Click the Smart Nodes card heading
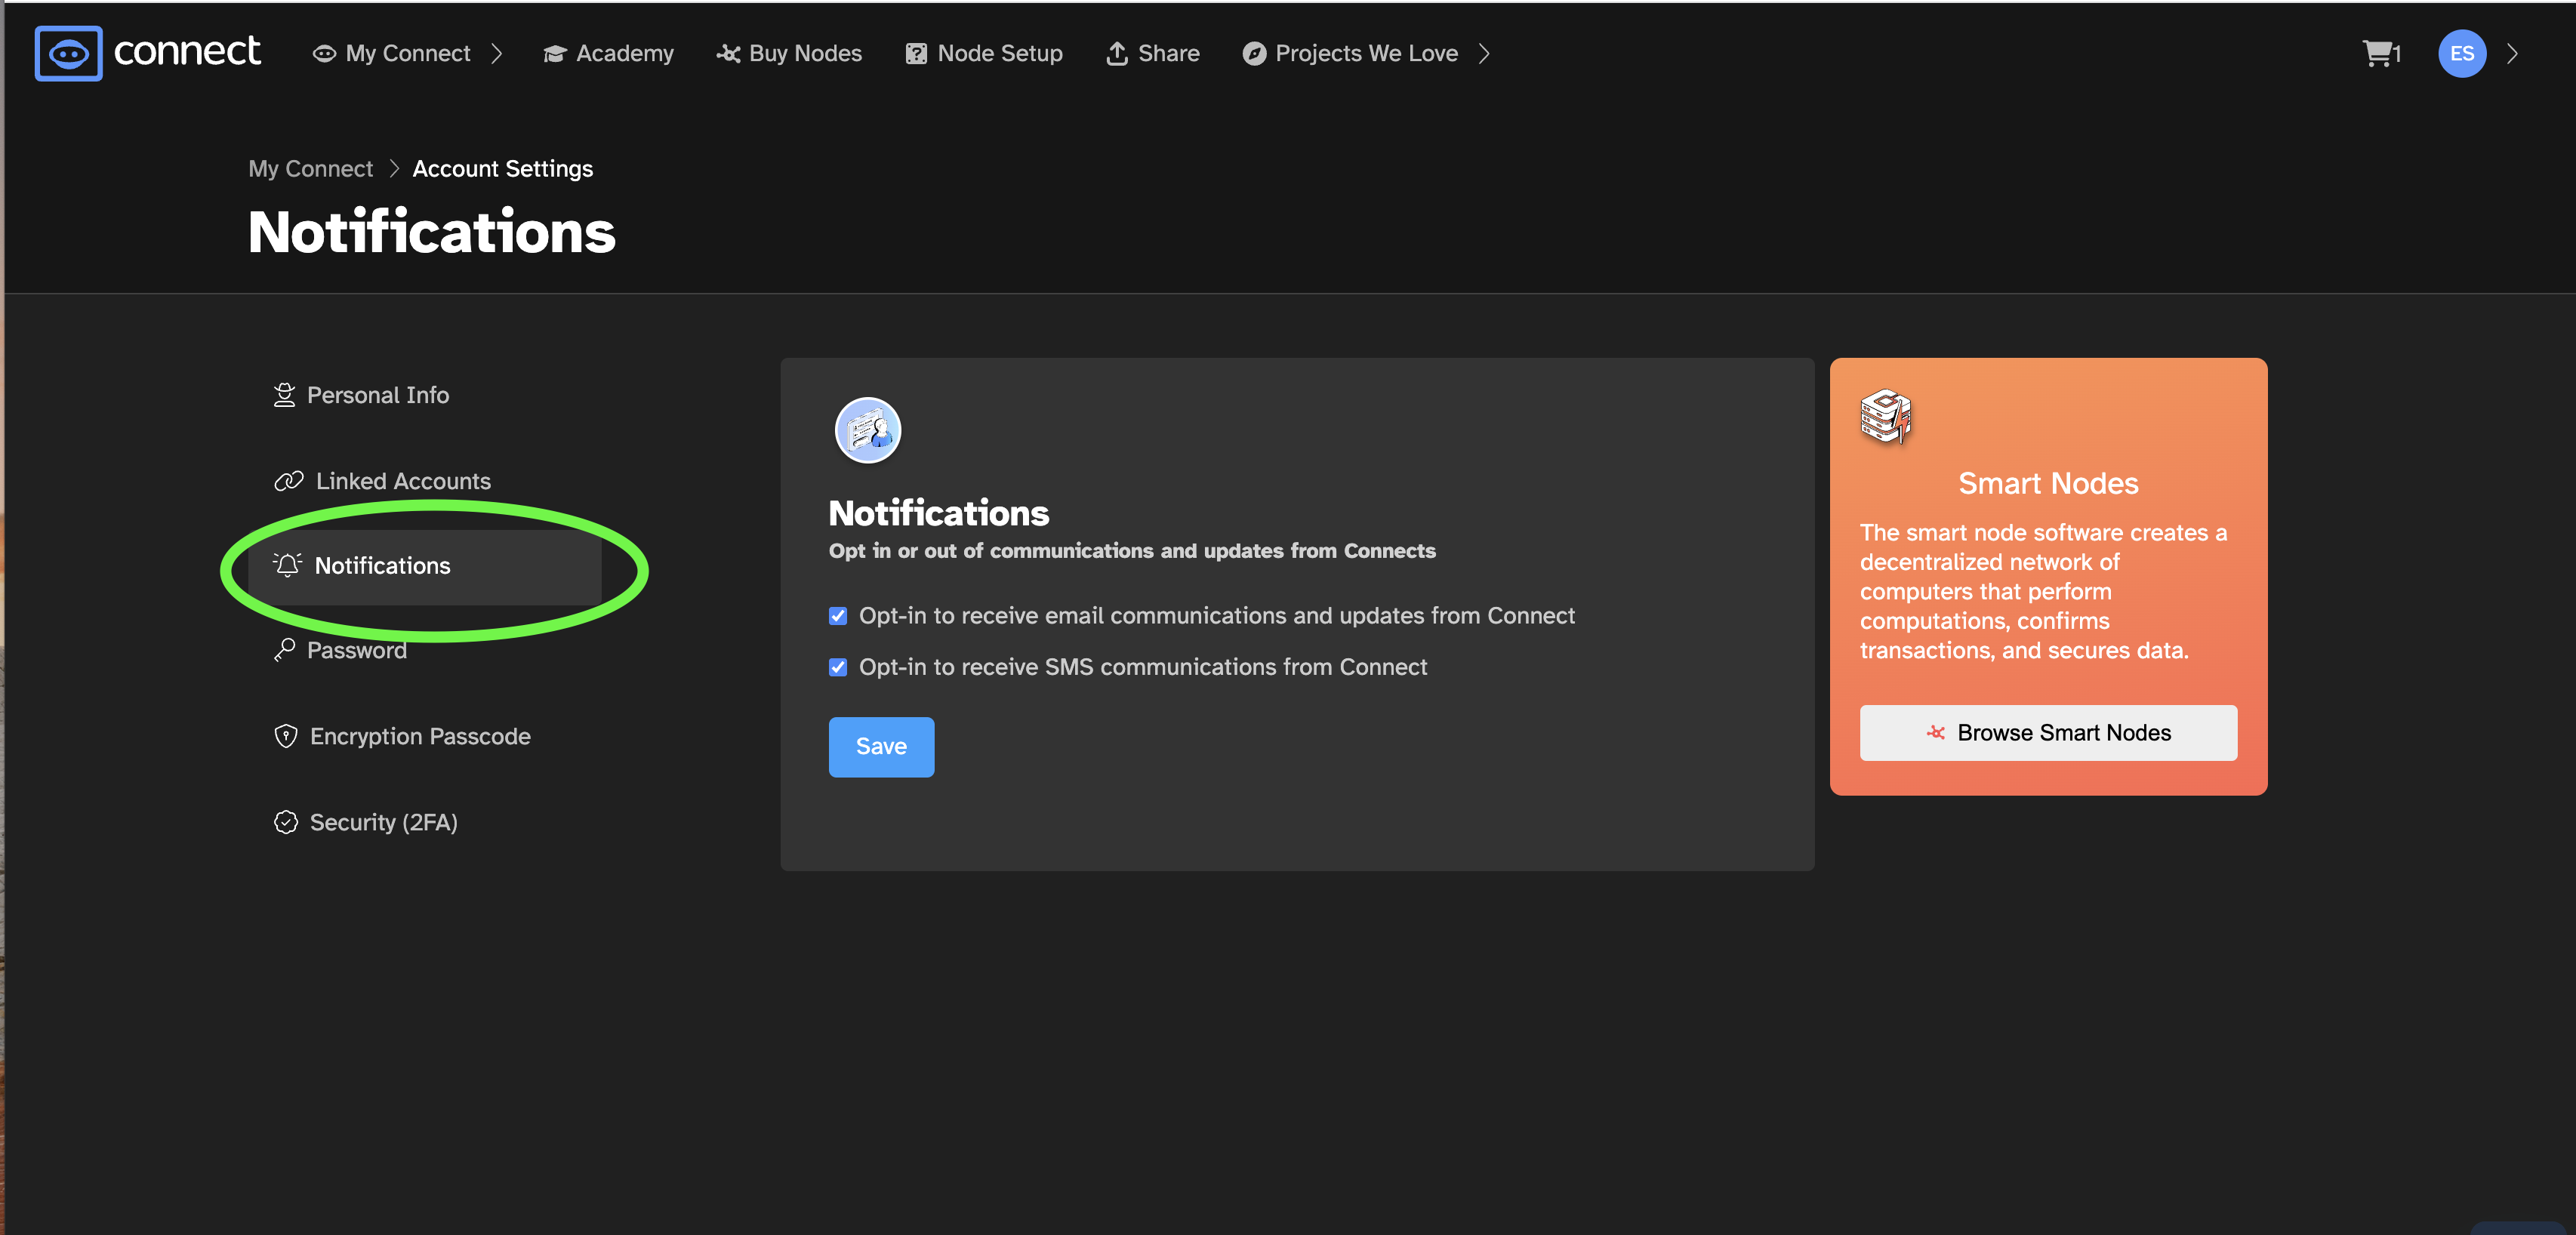Viewport: 2576px width, 1235px height. 2048,484
